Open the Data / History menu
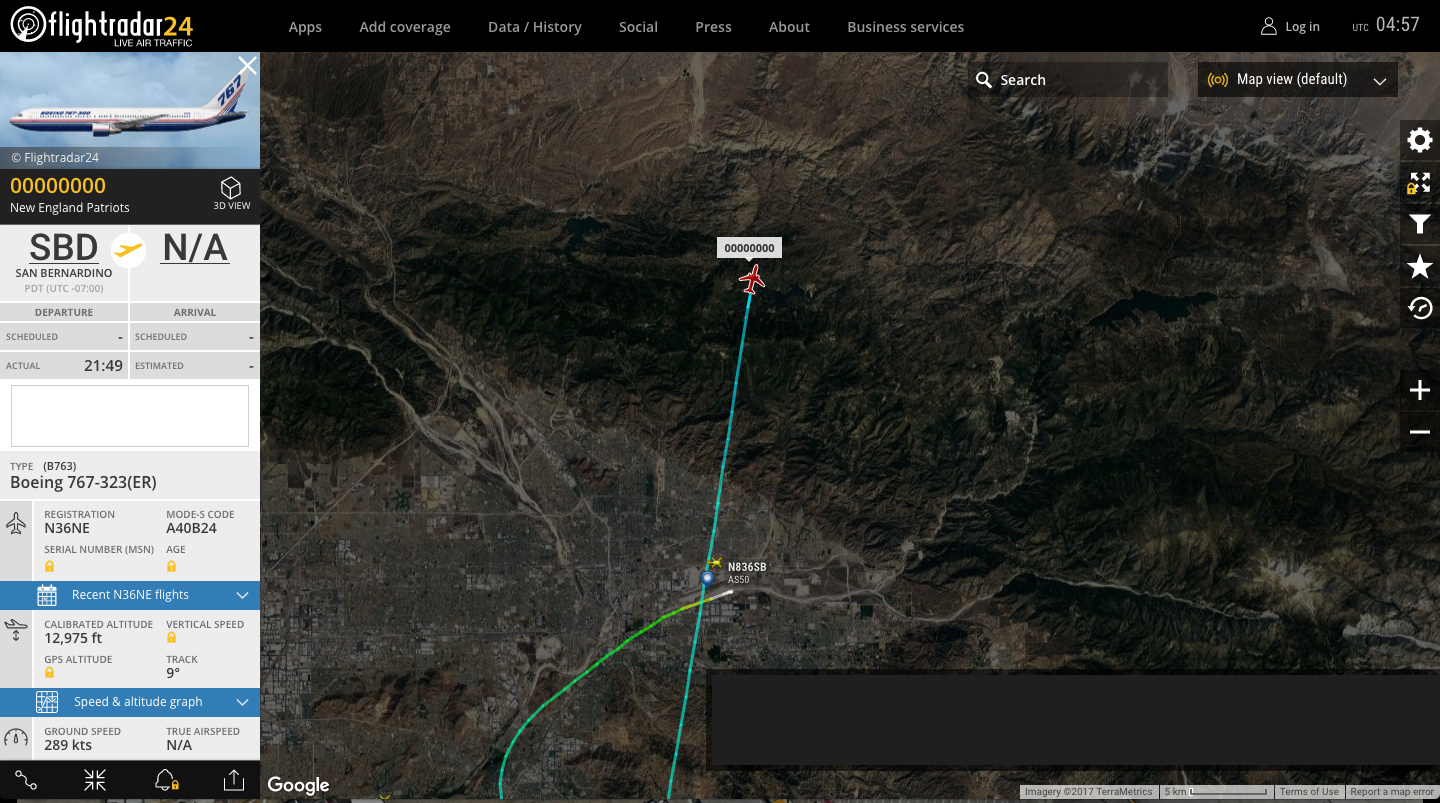1440x803 pixels. coord(535,27)
